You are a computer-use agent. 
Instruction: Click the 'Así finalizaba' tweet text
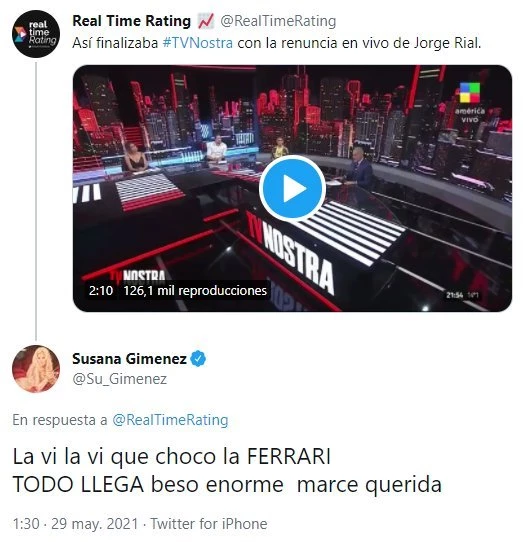[115, 43]
